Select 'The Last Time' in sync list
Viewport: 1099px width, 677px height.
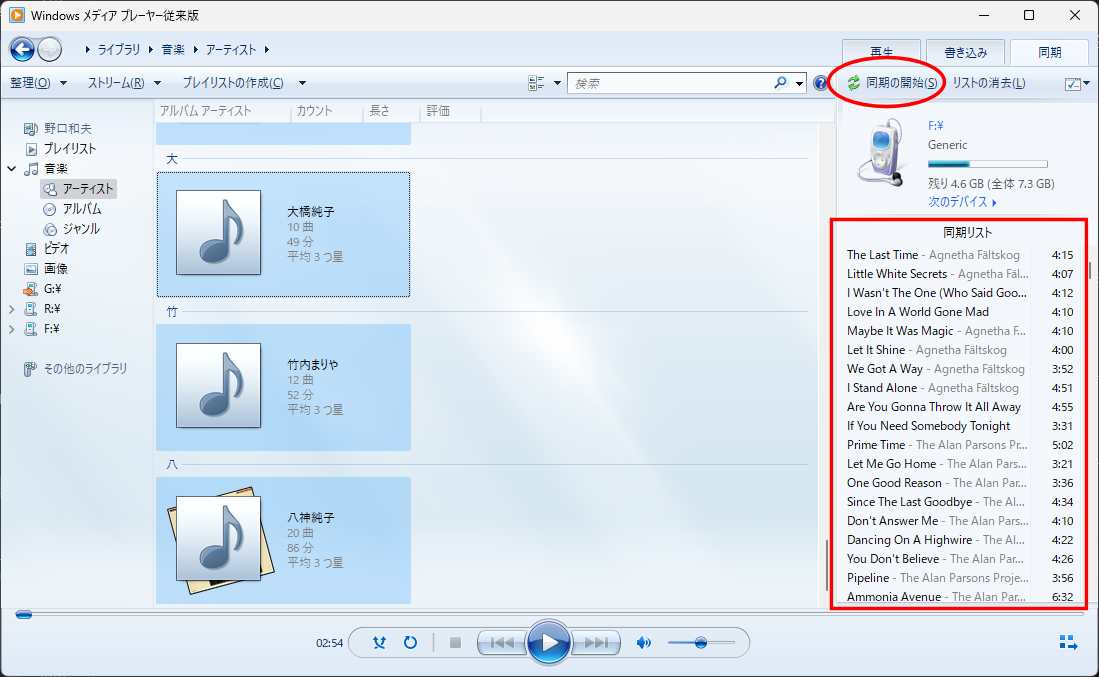coord(960,255)
